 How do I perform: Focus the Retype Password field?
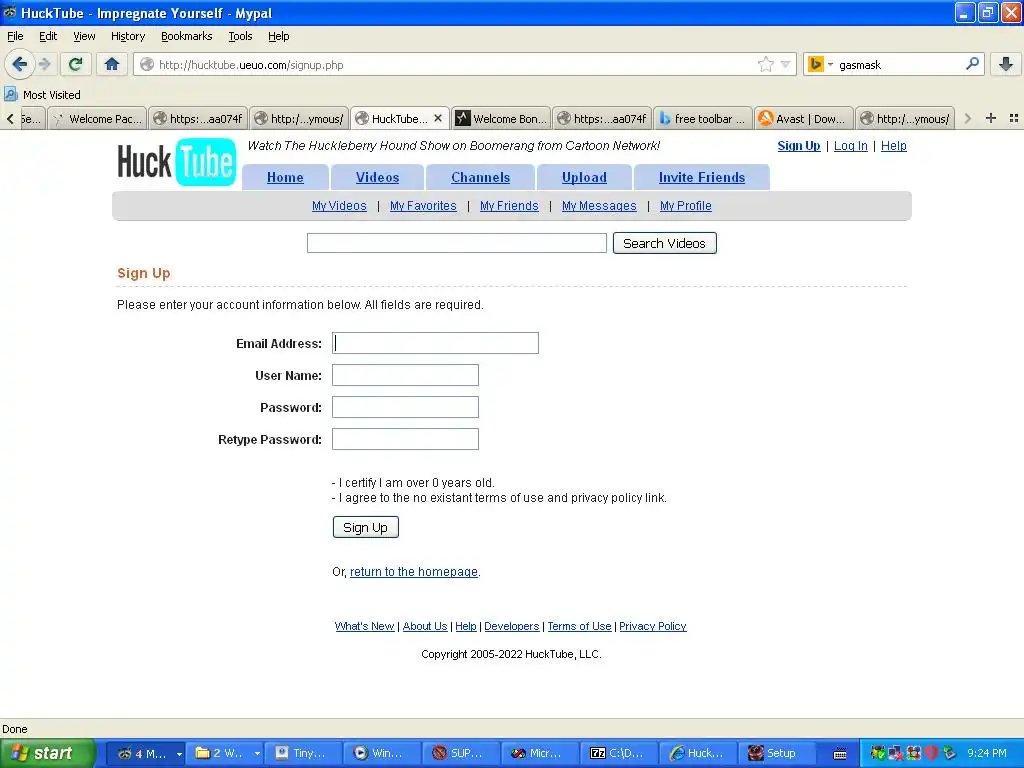[x=405, y=439]
